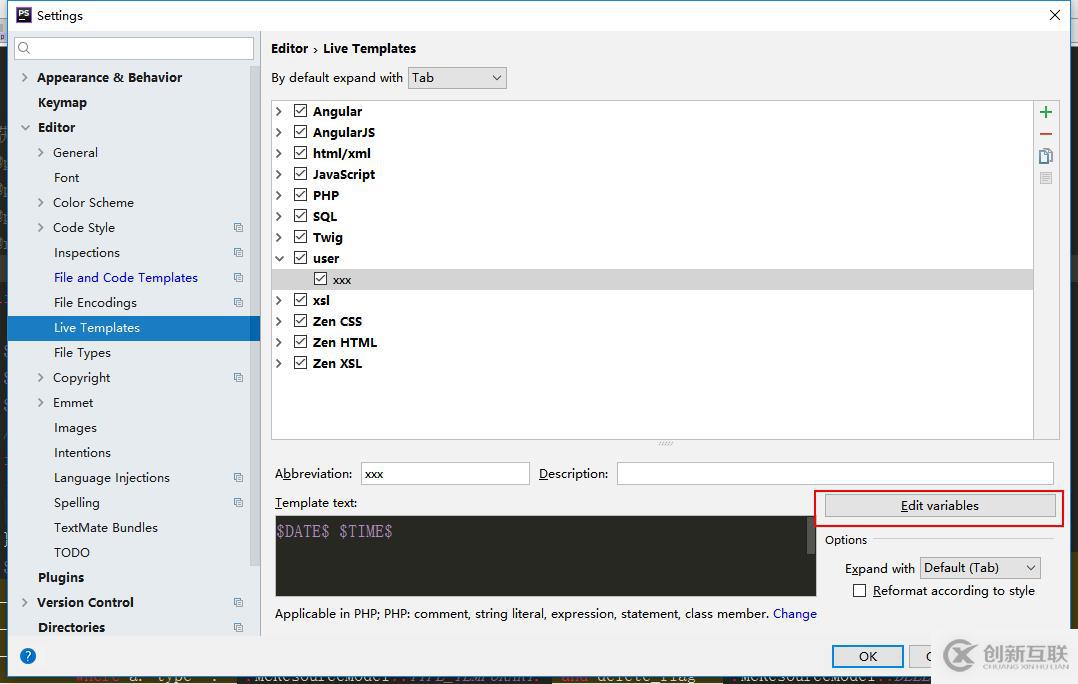Open the 'By default expand with' dropdown
The width and height of the screenshot is (1078, 684).
pos(457,78)
